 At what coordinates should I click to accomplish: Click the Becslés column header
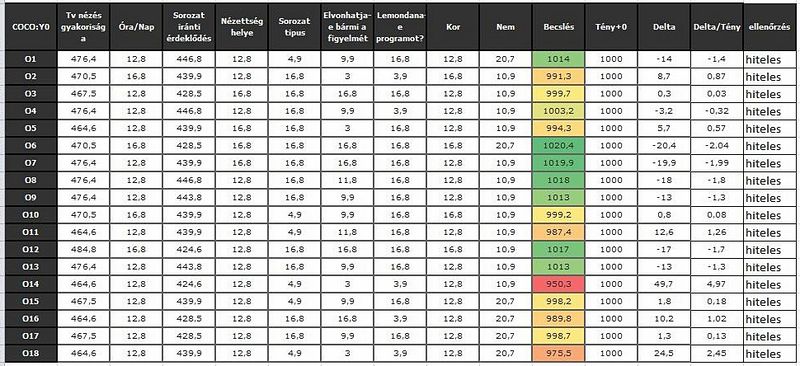[558, 27]
